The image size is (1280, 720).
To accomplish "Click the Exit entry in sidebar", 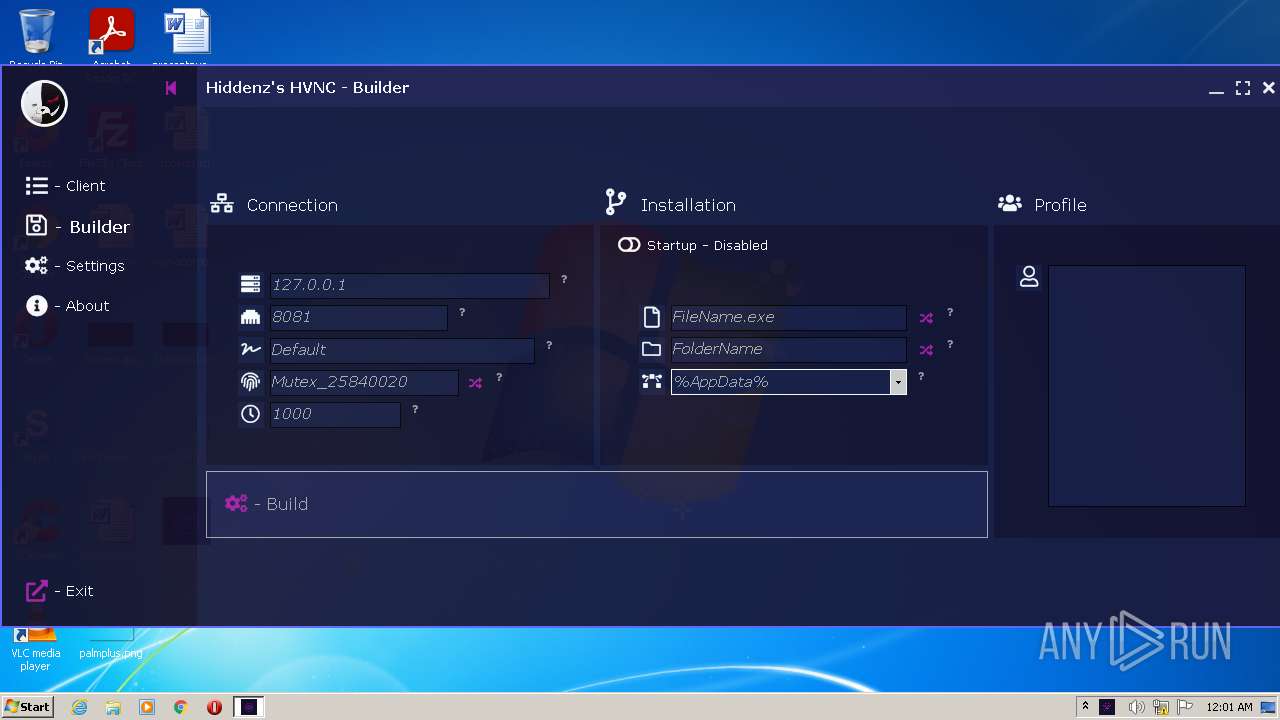I will (x=59, y=591).
